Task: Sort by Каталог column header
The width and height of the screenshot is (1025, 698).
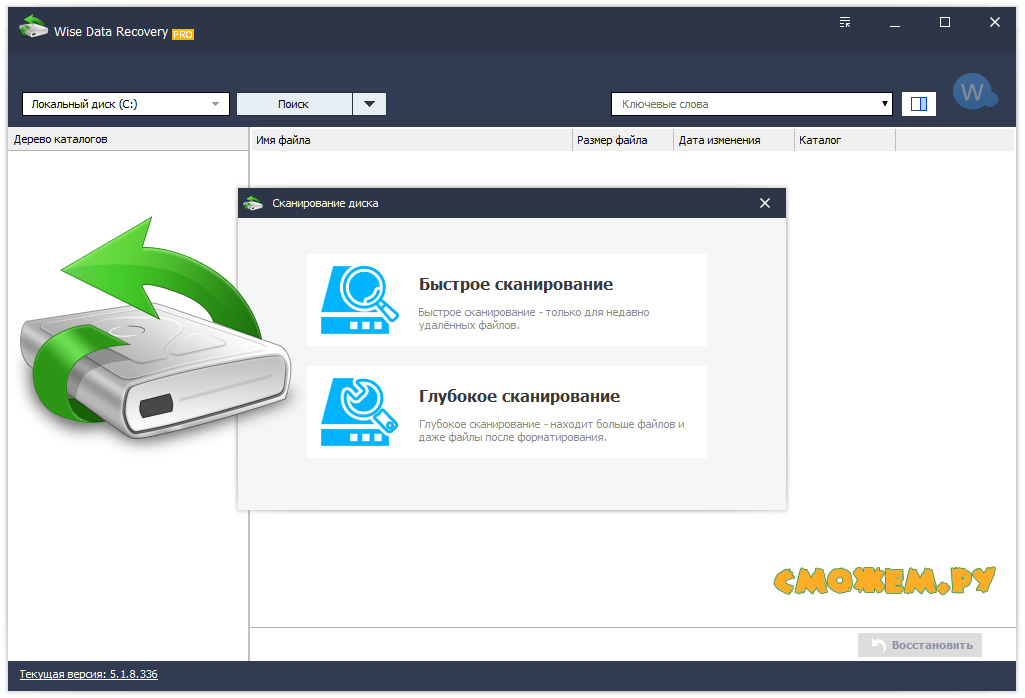Action: tap(845, 140)
